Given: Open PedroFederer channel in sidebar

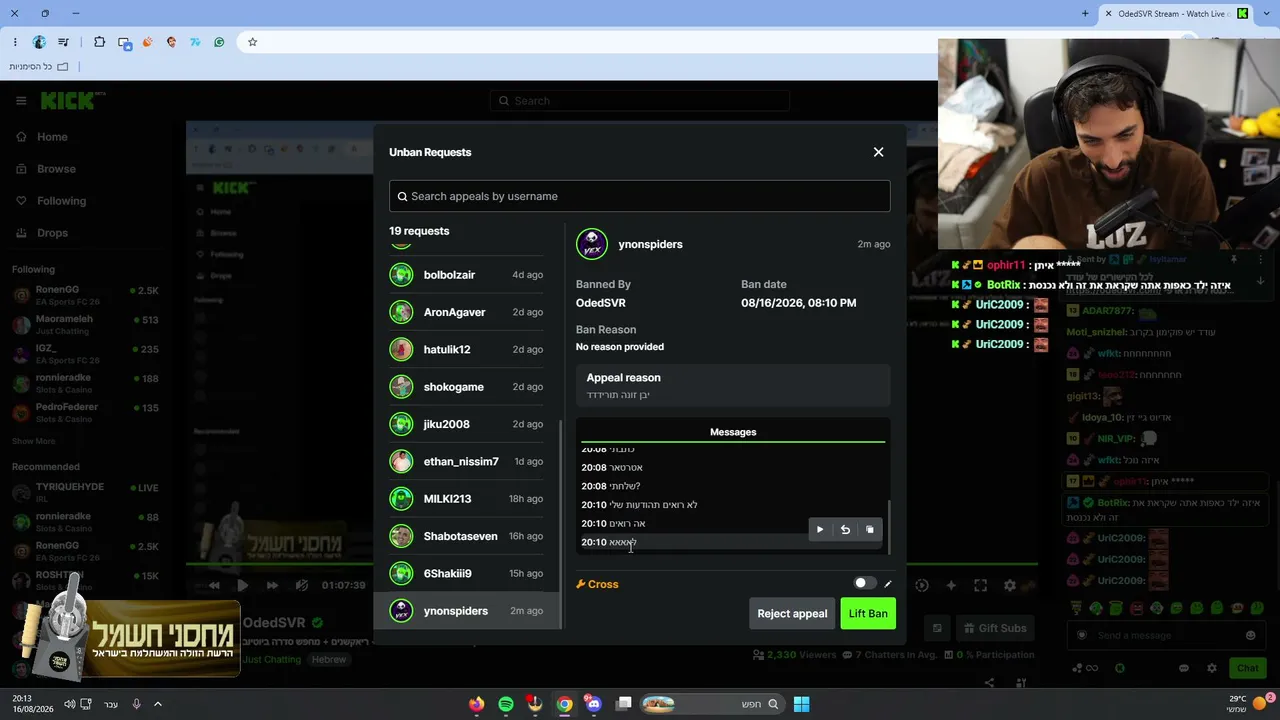Looking at the screenshot, I should [x=86, y=412].
